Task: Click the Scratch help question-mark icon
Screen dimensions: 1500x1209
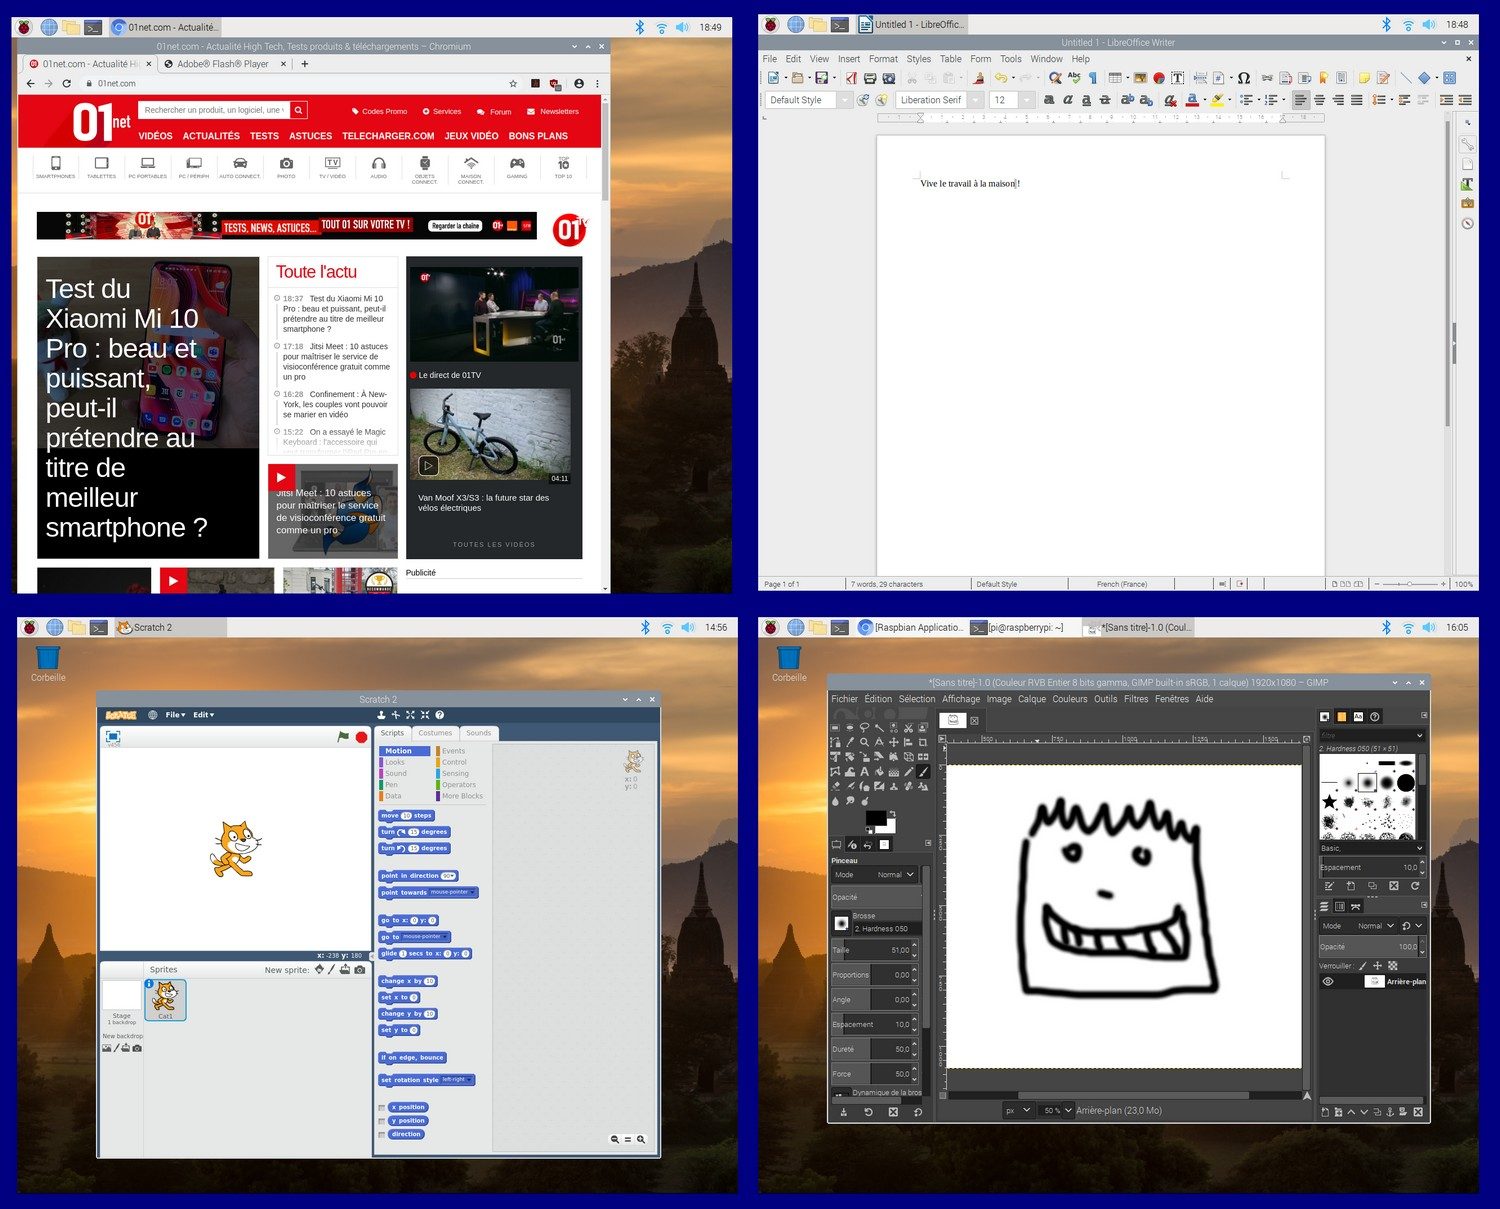Action: tap(440, 715)
